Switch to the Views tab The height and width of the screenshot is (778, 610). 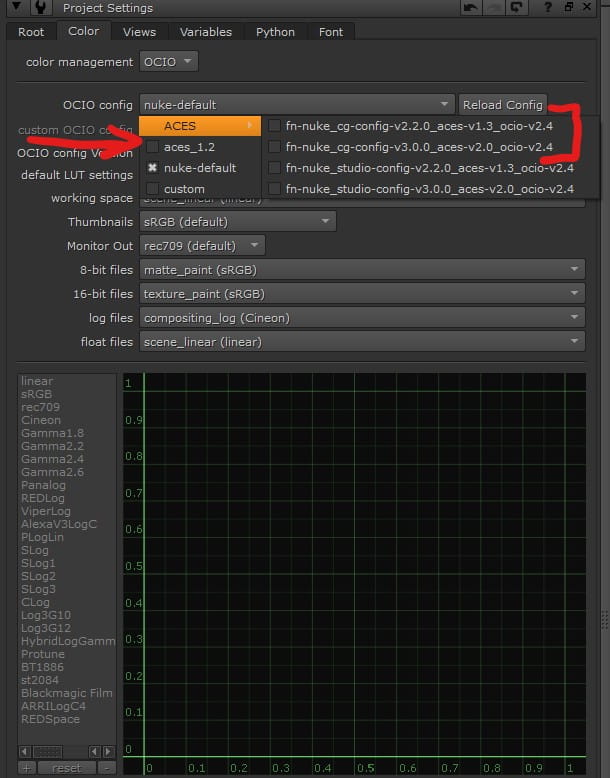click(139, 32)
